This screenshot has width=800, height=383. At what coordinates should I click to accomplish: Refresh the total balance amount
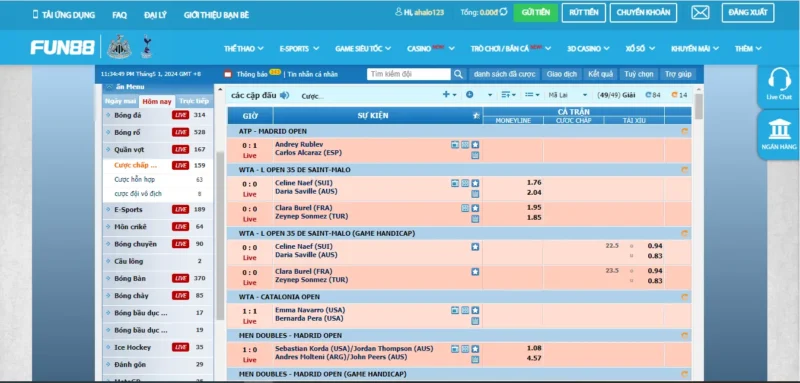504,12
